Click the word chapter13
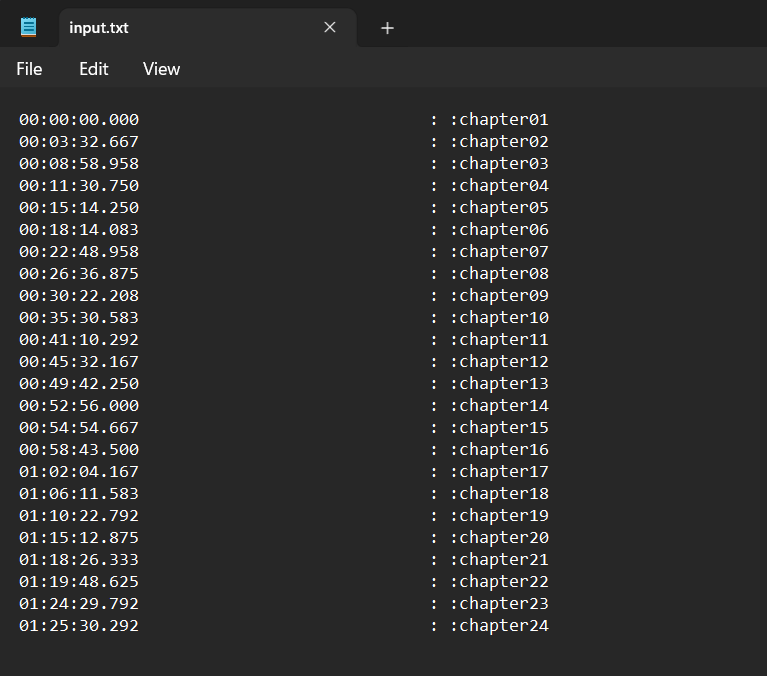The image size is (767, 676). 504,383
